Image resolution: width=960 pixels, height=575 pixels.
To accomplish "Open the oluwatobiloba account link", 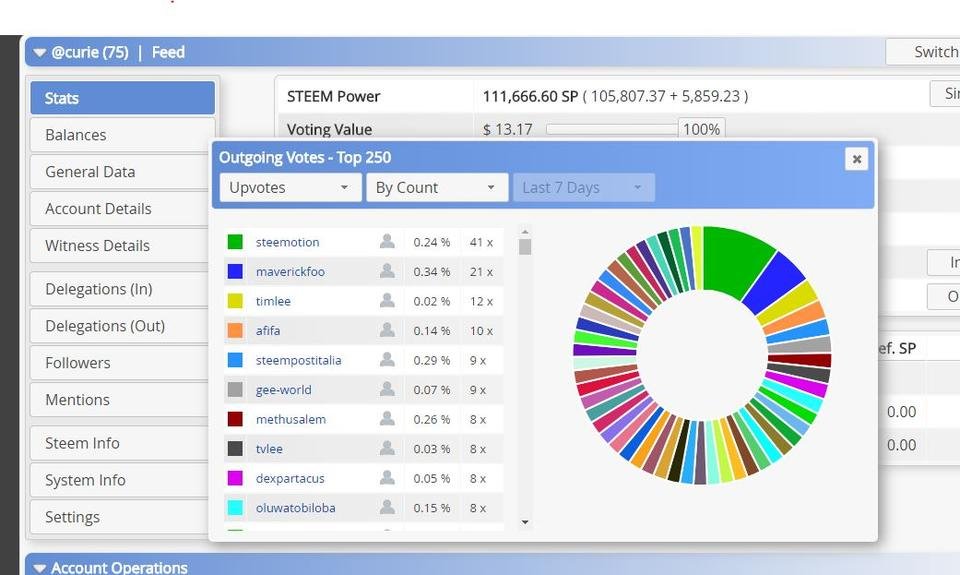I will (295, 508).
